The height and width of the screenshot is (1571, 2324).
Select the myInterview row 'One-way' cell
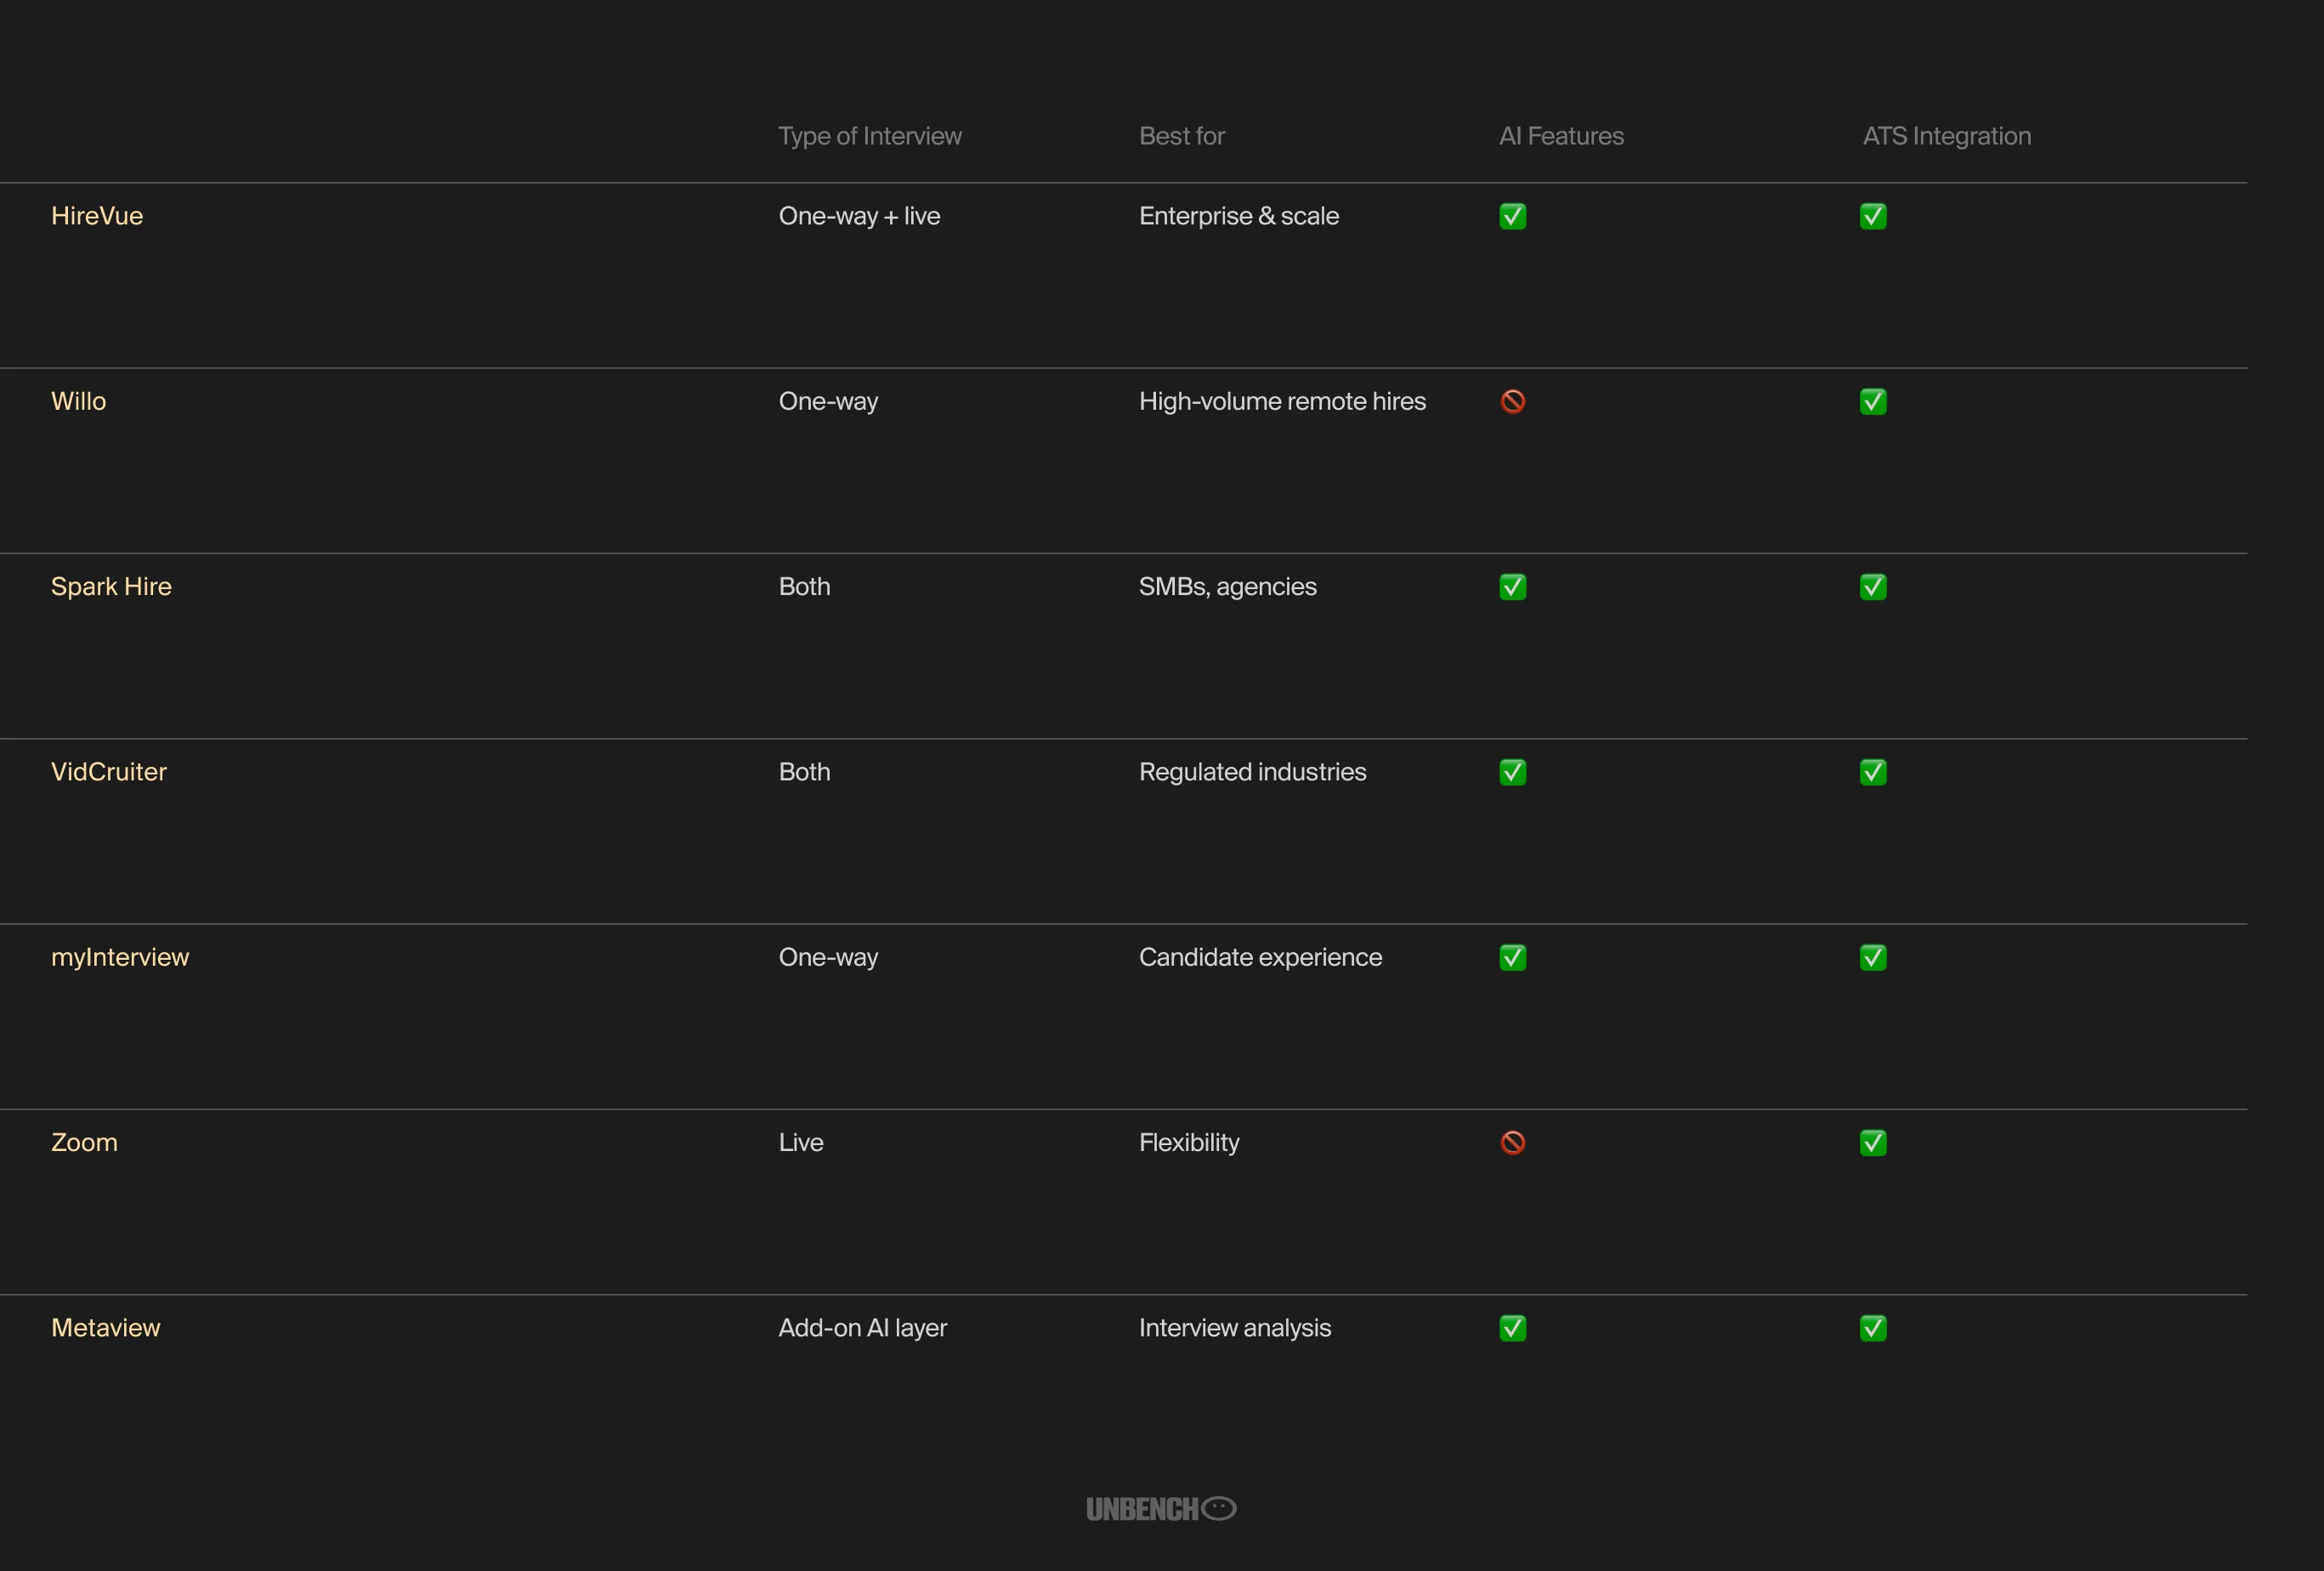point(828,957)
